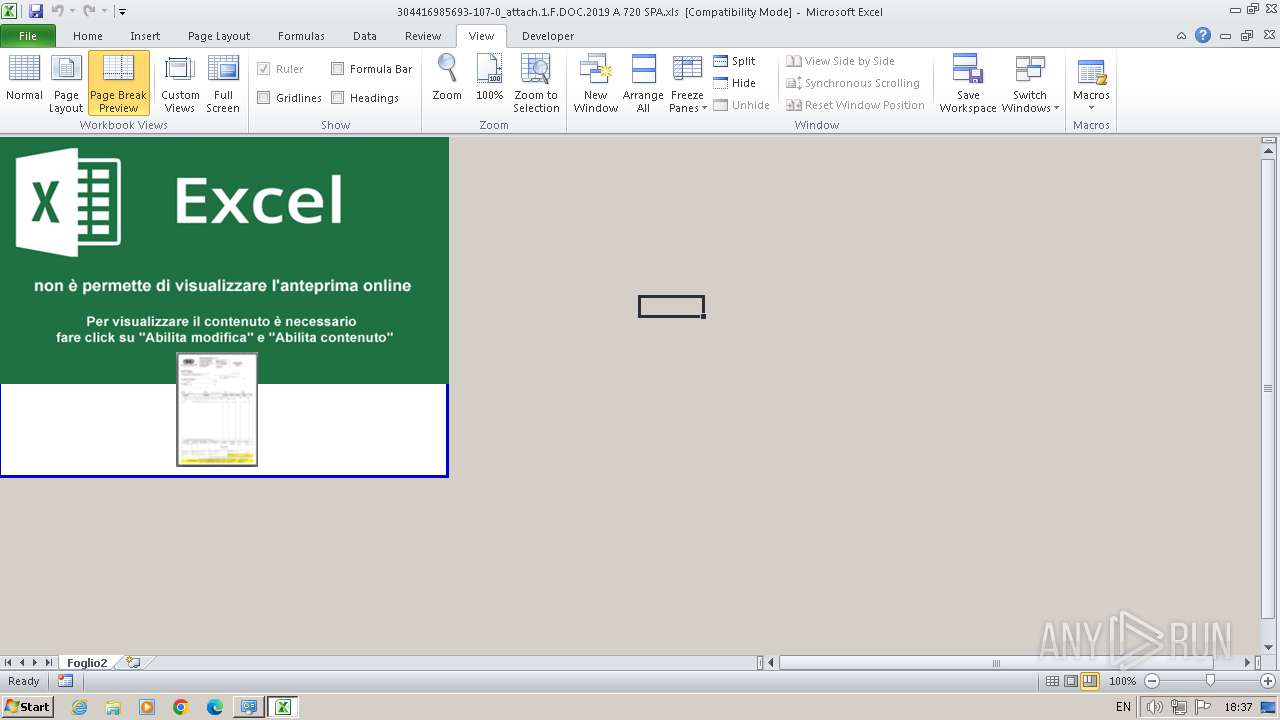Zoom to Selection
Image resolution: width=1280 pixels, height=720 pixels.
pyautogui.click(x=536, y=84)
